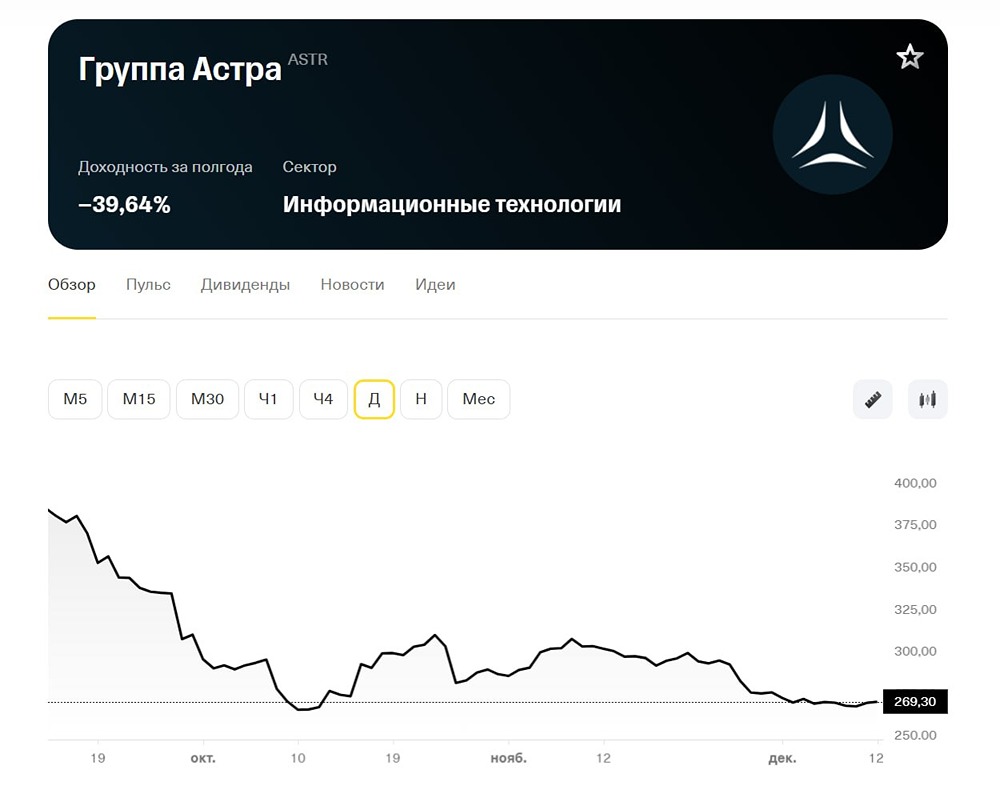Image resolution: width=1000 pixels, height=786 pixels.
Task: Select the M5 timeframe button
Action: 75,399
